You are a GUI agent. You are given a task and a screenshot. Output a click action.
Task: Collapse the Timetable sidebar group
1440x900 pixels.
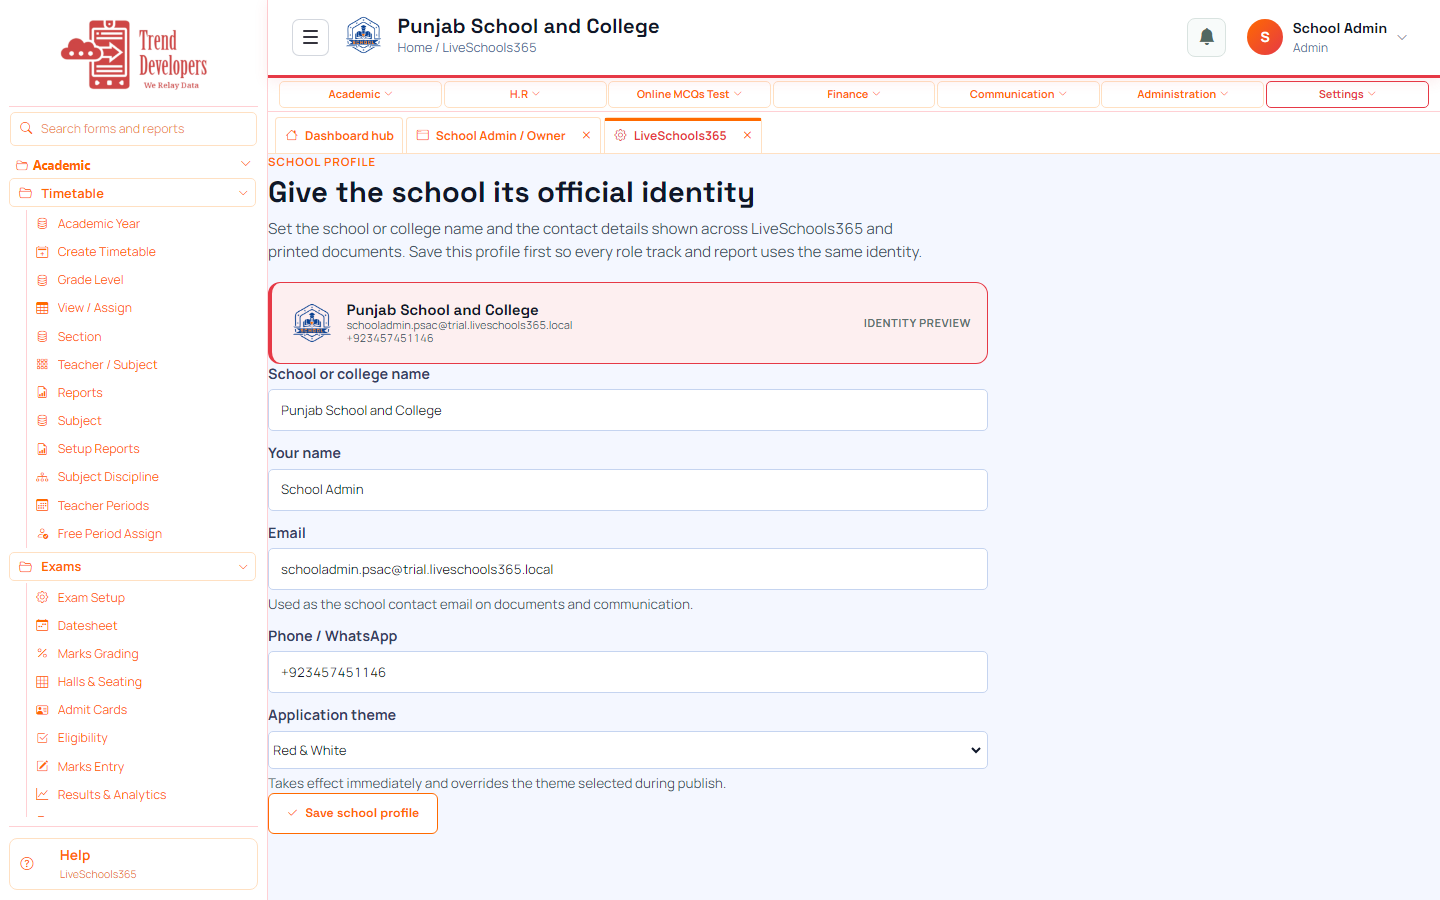point(242,193)
